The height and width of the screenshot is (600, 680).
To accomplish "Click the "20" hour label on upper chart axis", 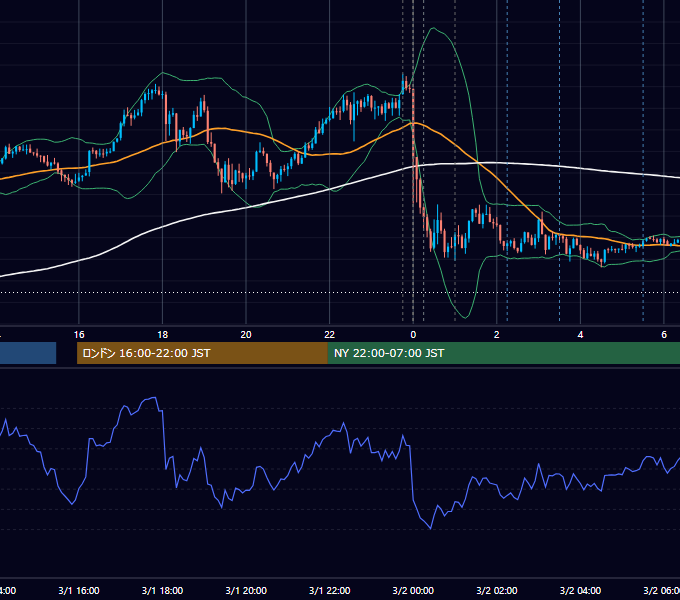I will (246, 335).
